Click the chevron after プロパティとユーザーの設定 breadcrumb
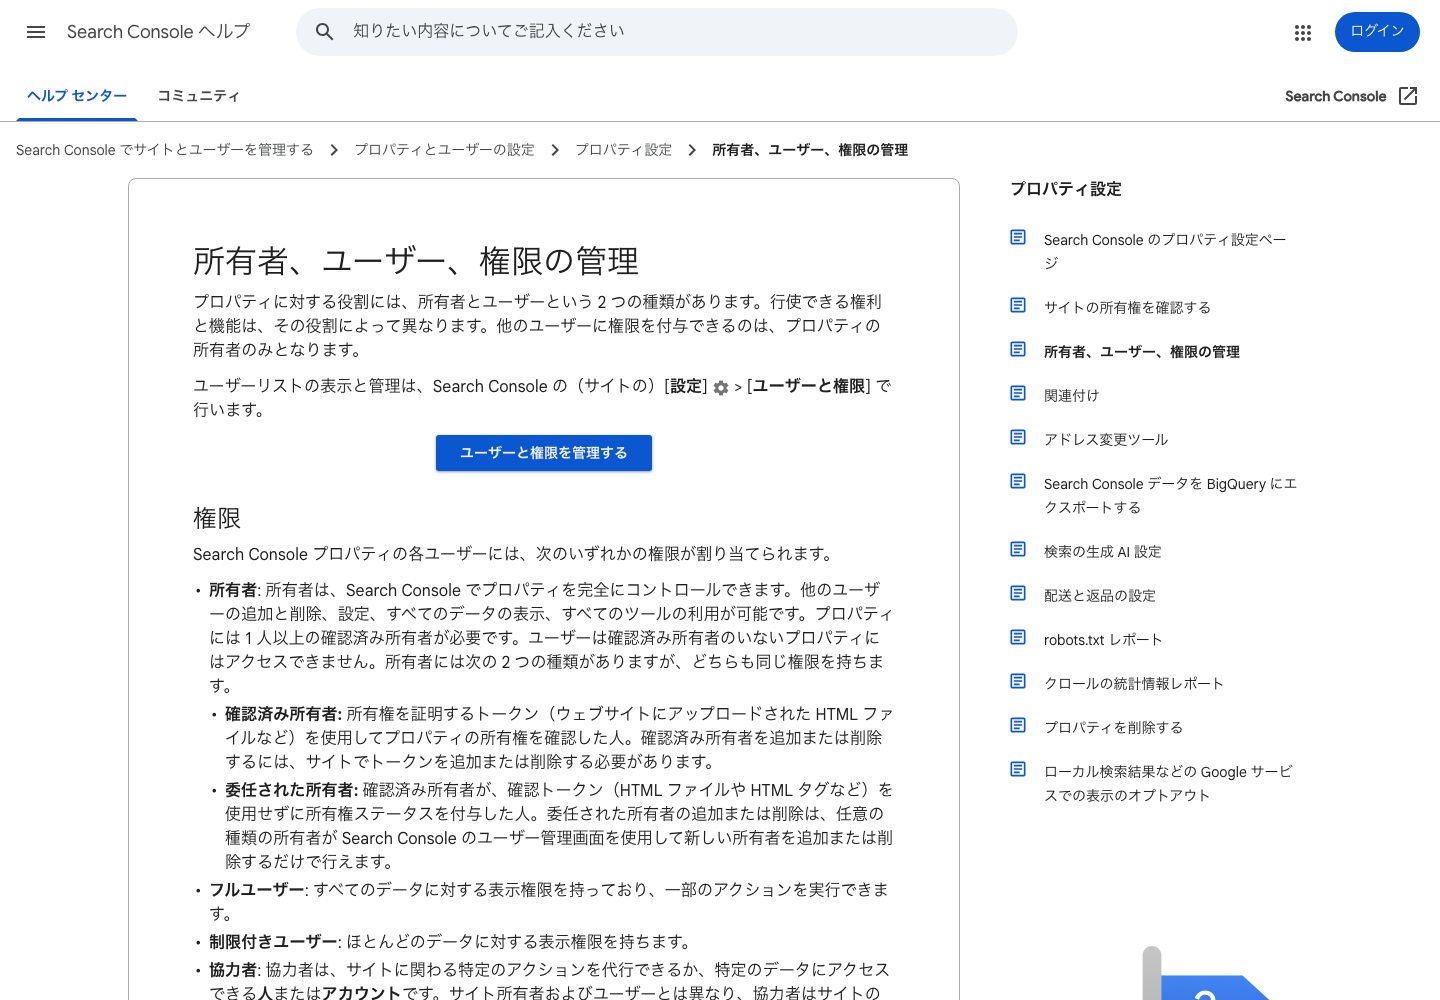The width and height of the screenshot is (1440, 1000). [555, 150]
